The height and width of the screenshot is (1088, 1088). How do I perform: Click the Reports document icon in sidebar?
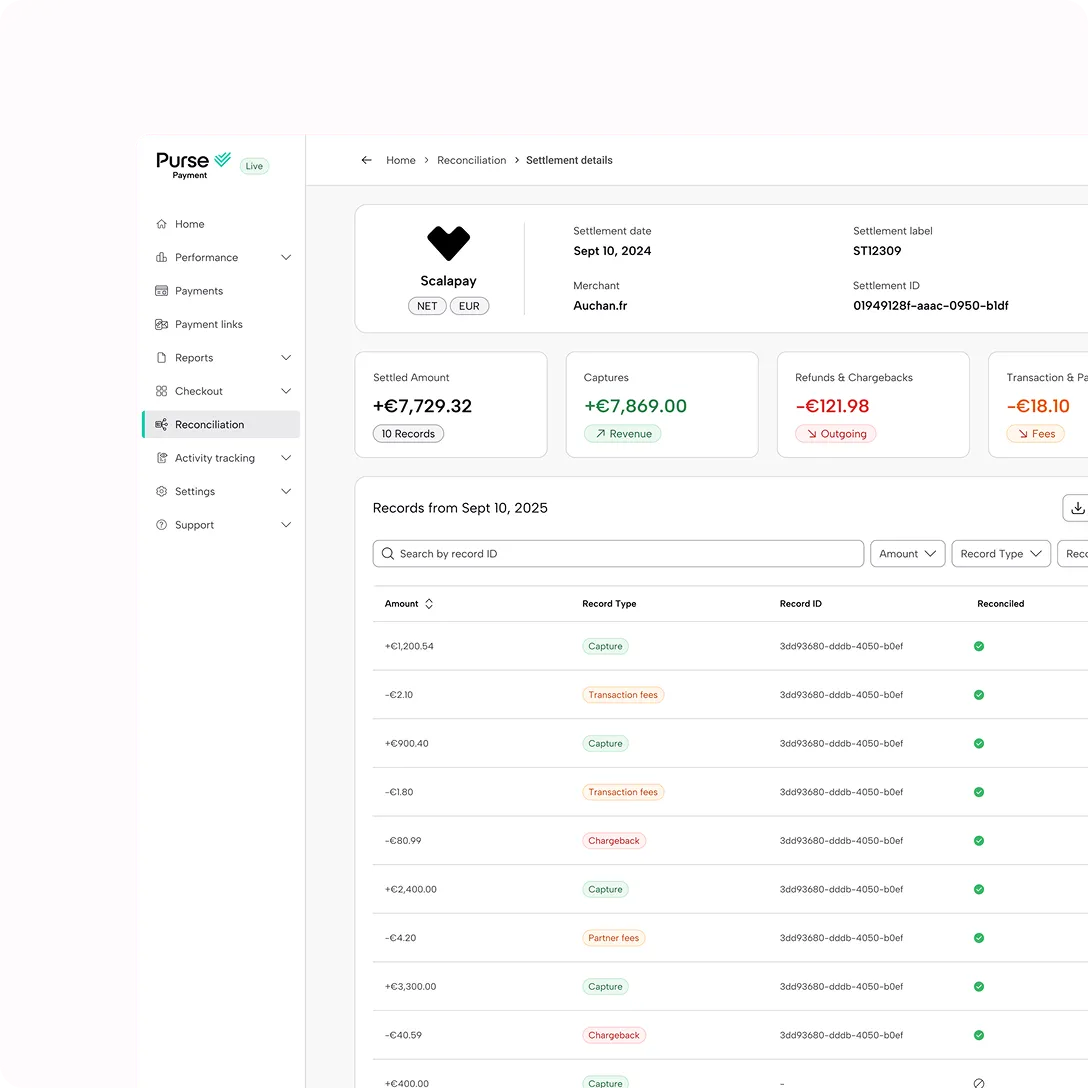(162, 357)
